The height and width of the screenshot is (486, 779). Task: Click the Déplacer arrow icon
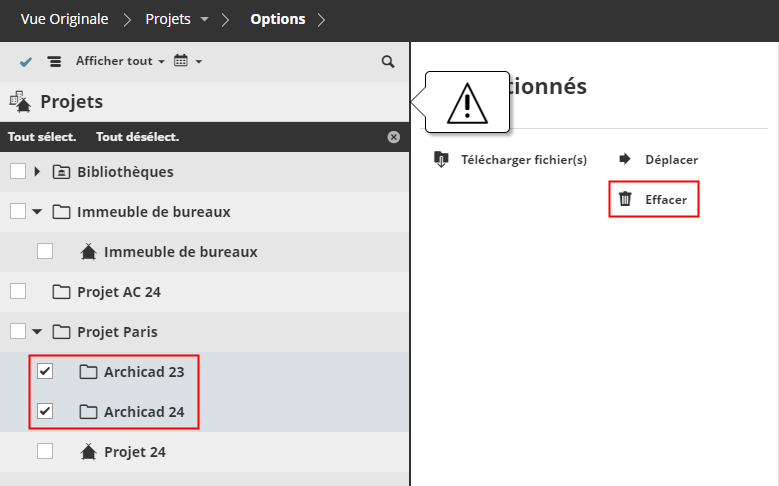tap(625, 159)
